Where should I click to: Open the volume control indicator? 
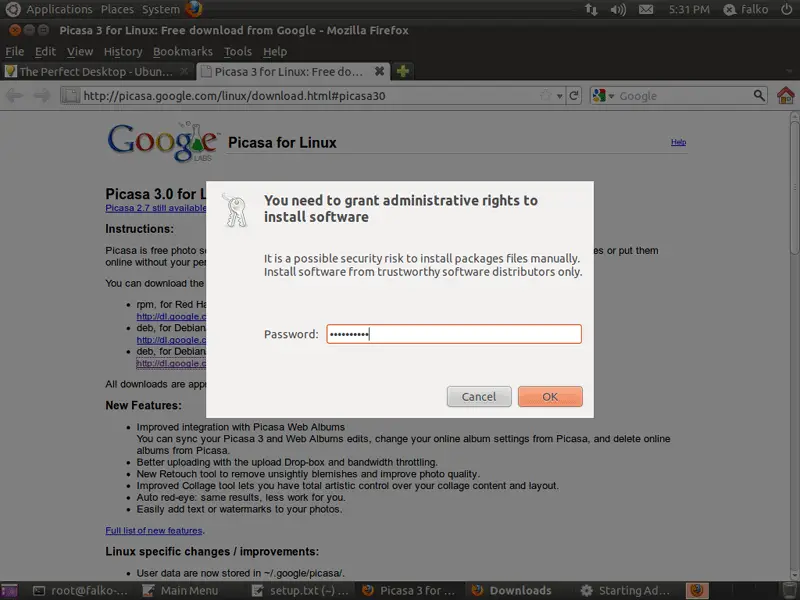pos(618,9)
